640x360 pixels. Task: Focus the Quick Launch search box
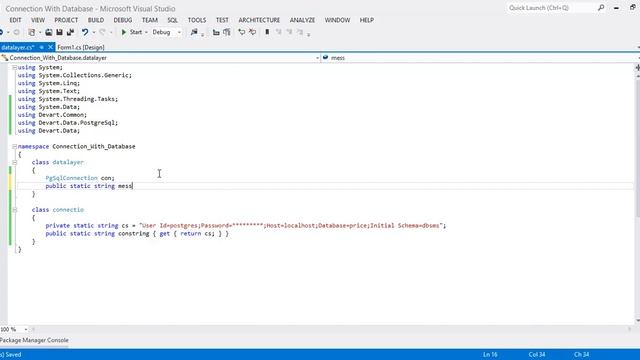tap(551, 8)
